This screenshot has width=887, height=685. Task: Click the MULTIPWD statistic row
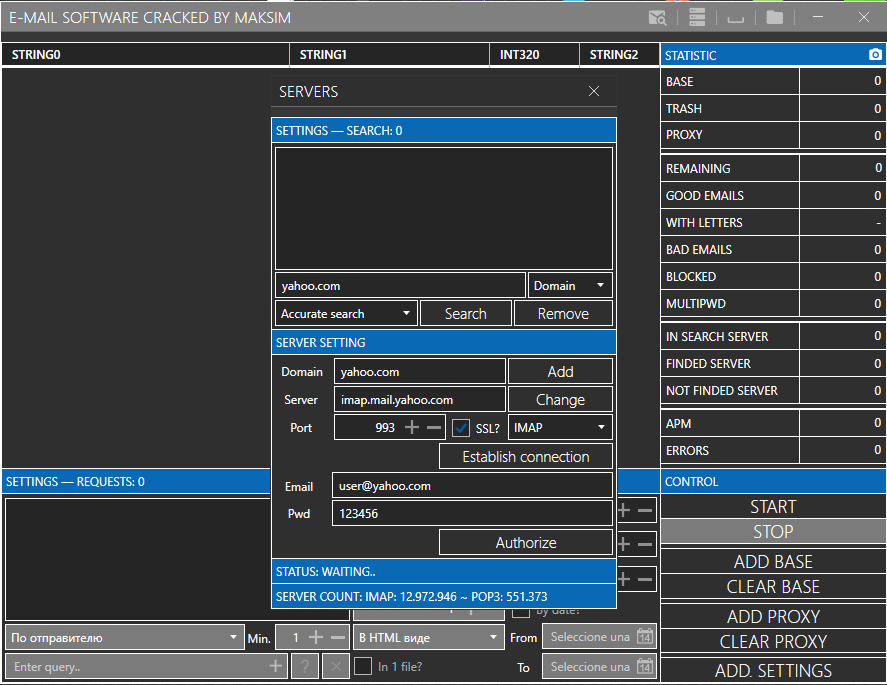773,304
